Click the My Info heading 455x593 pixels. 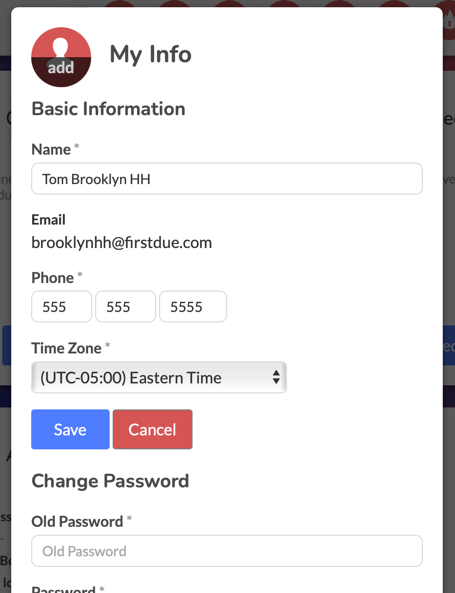[150, 54]
